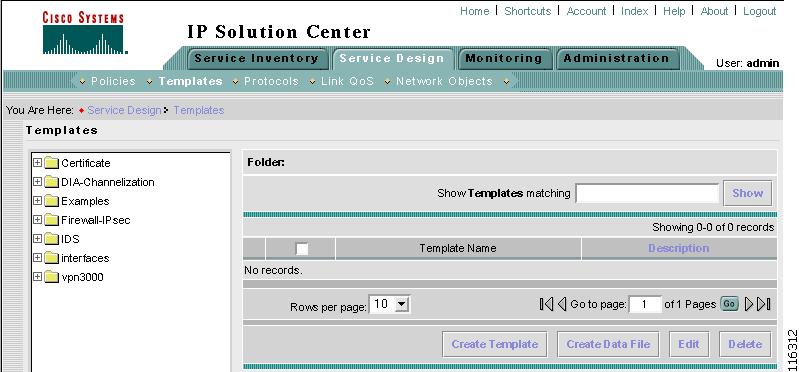Screen dimensions: 799x372
Task: Open the About link
Action: click(714, 11)
